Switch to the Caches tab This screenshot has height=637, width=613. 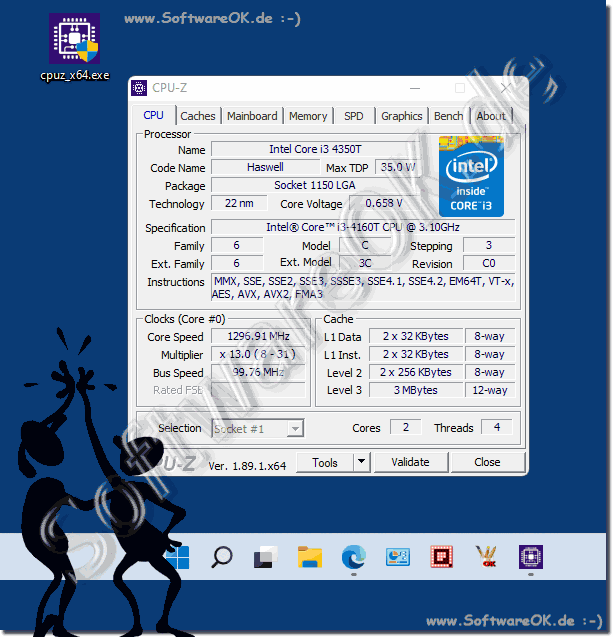pos(198,116)
